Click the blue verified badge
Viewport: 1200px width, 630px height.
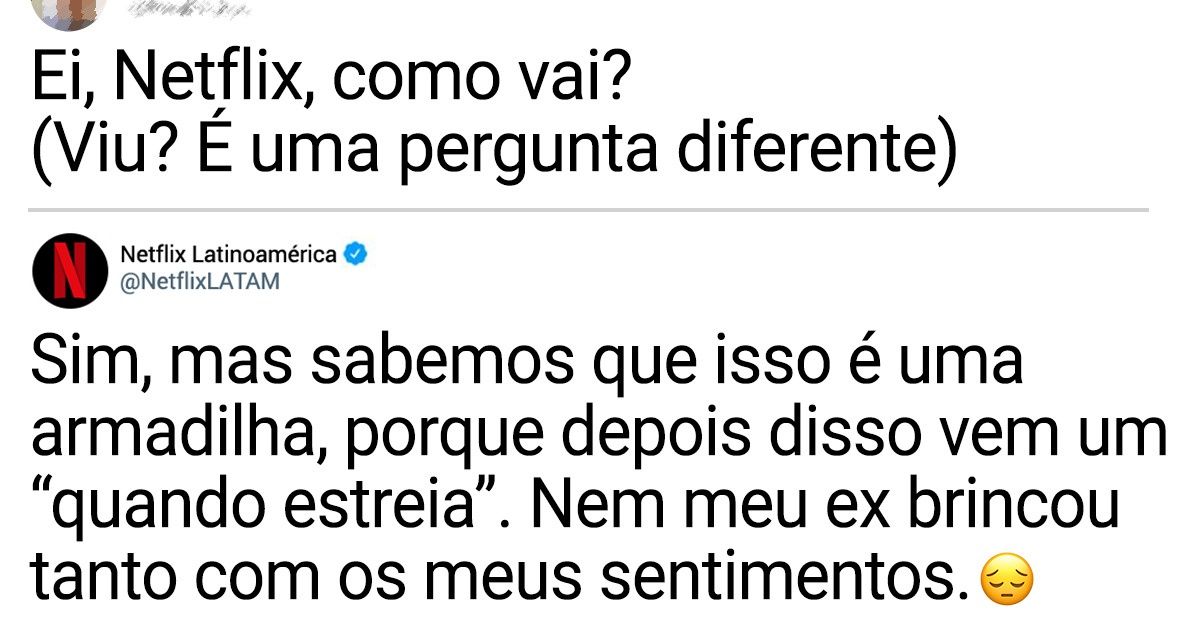coord(356,255)
